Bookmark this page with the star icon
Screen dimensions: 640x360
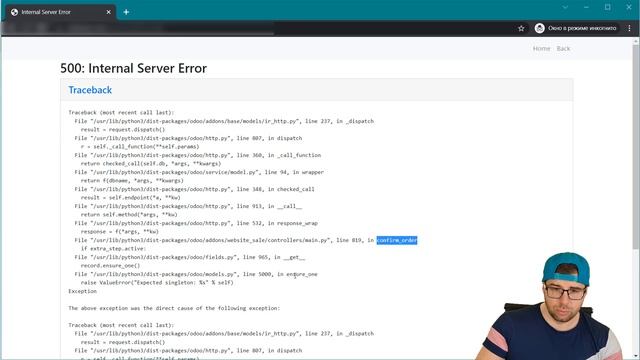(x=521, y=28)
